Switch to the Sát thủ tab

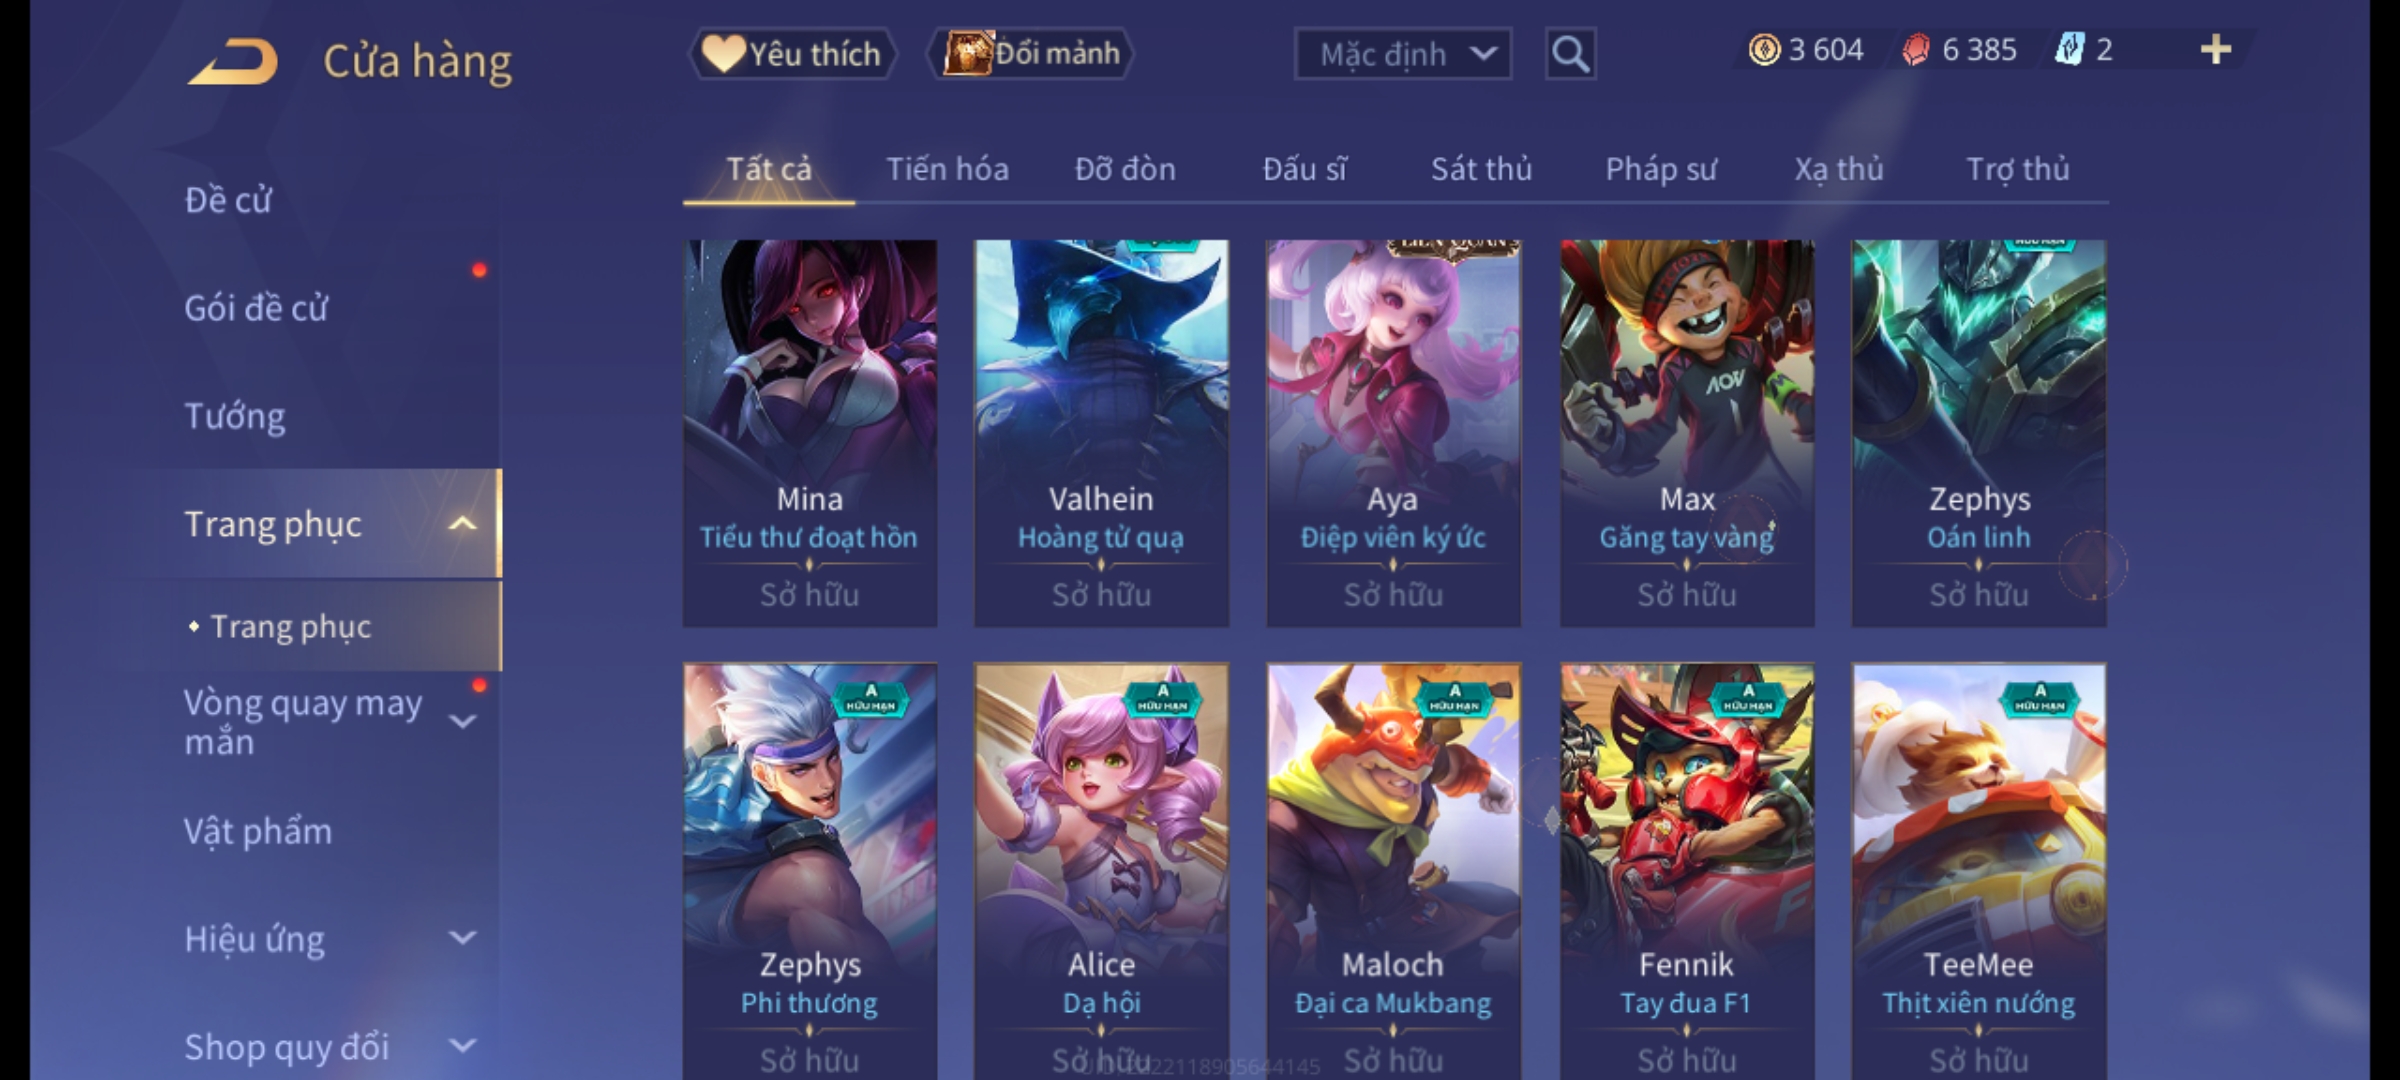1481,169
